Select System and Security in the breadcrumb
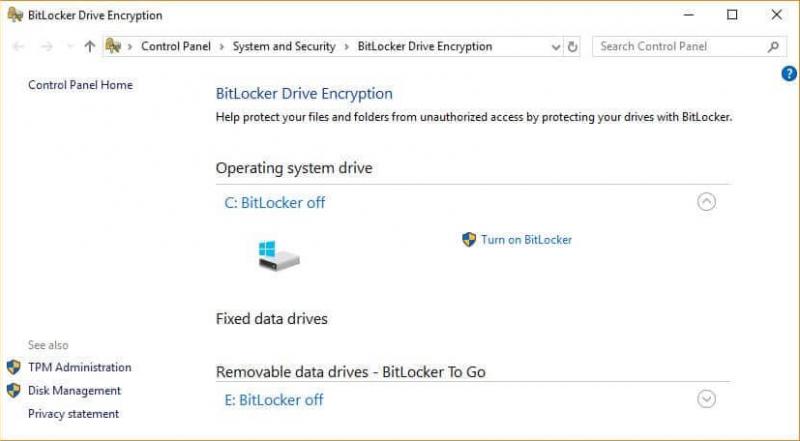This screenshot has height=441, width=800. [284, 46]
